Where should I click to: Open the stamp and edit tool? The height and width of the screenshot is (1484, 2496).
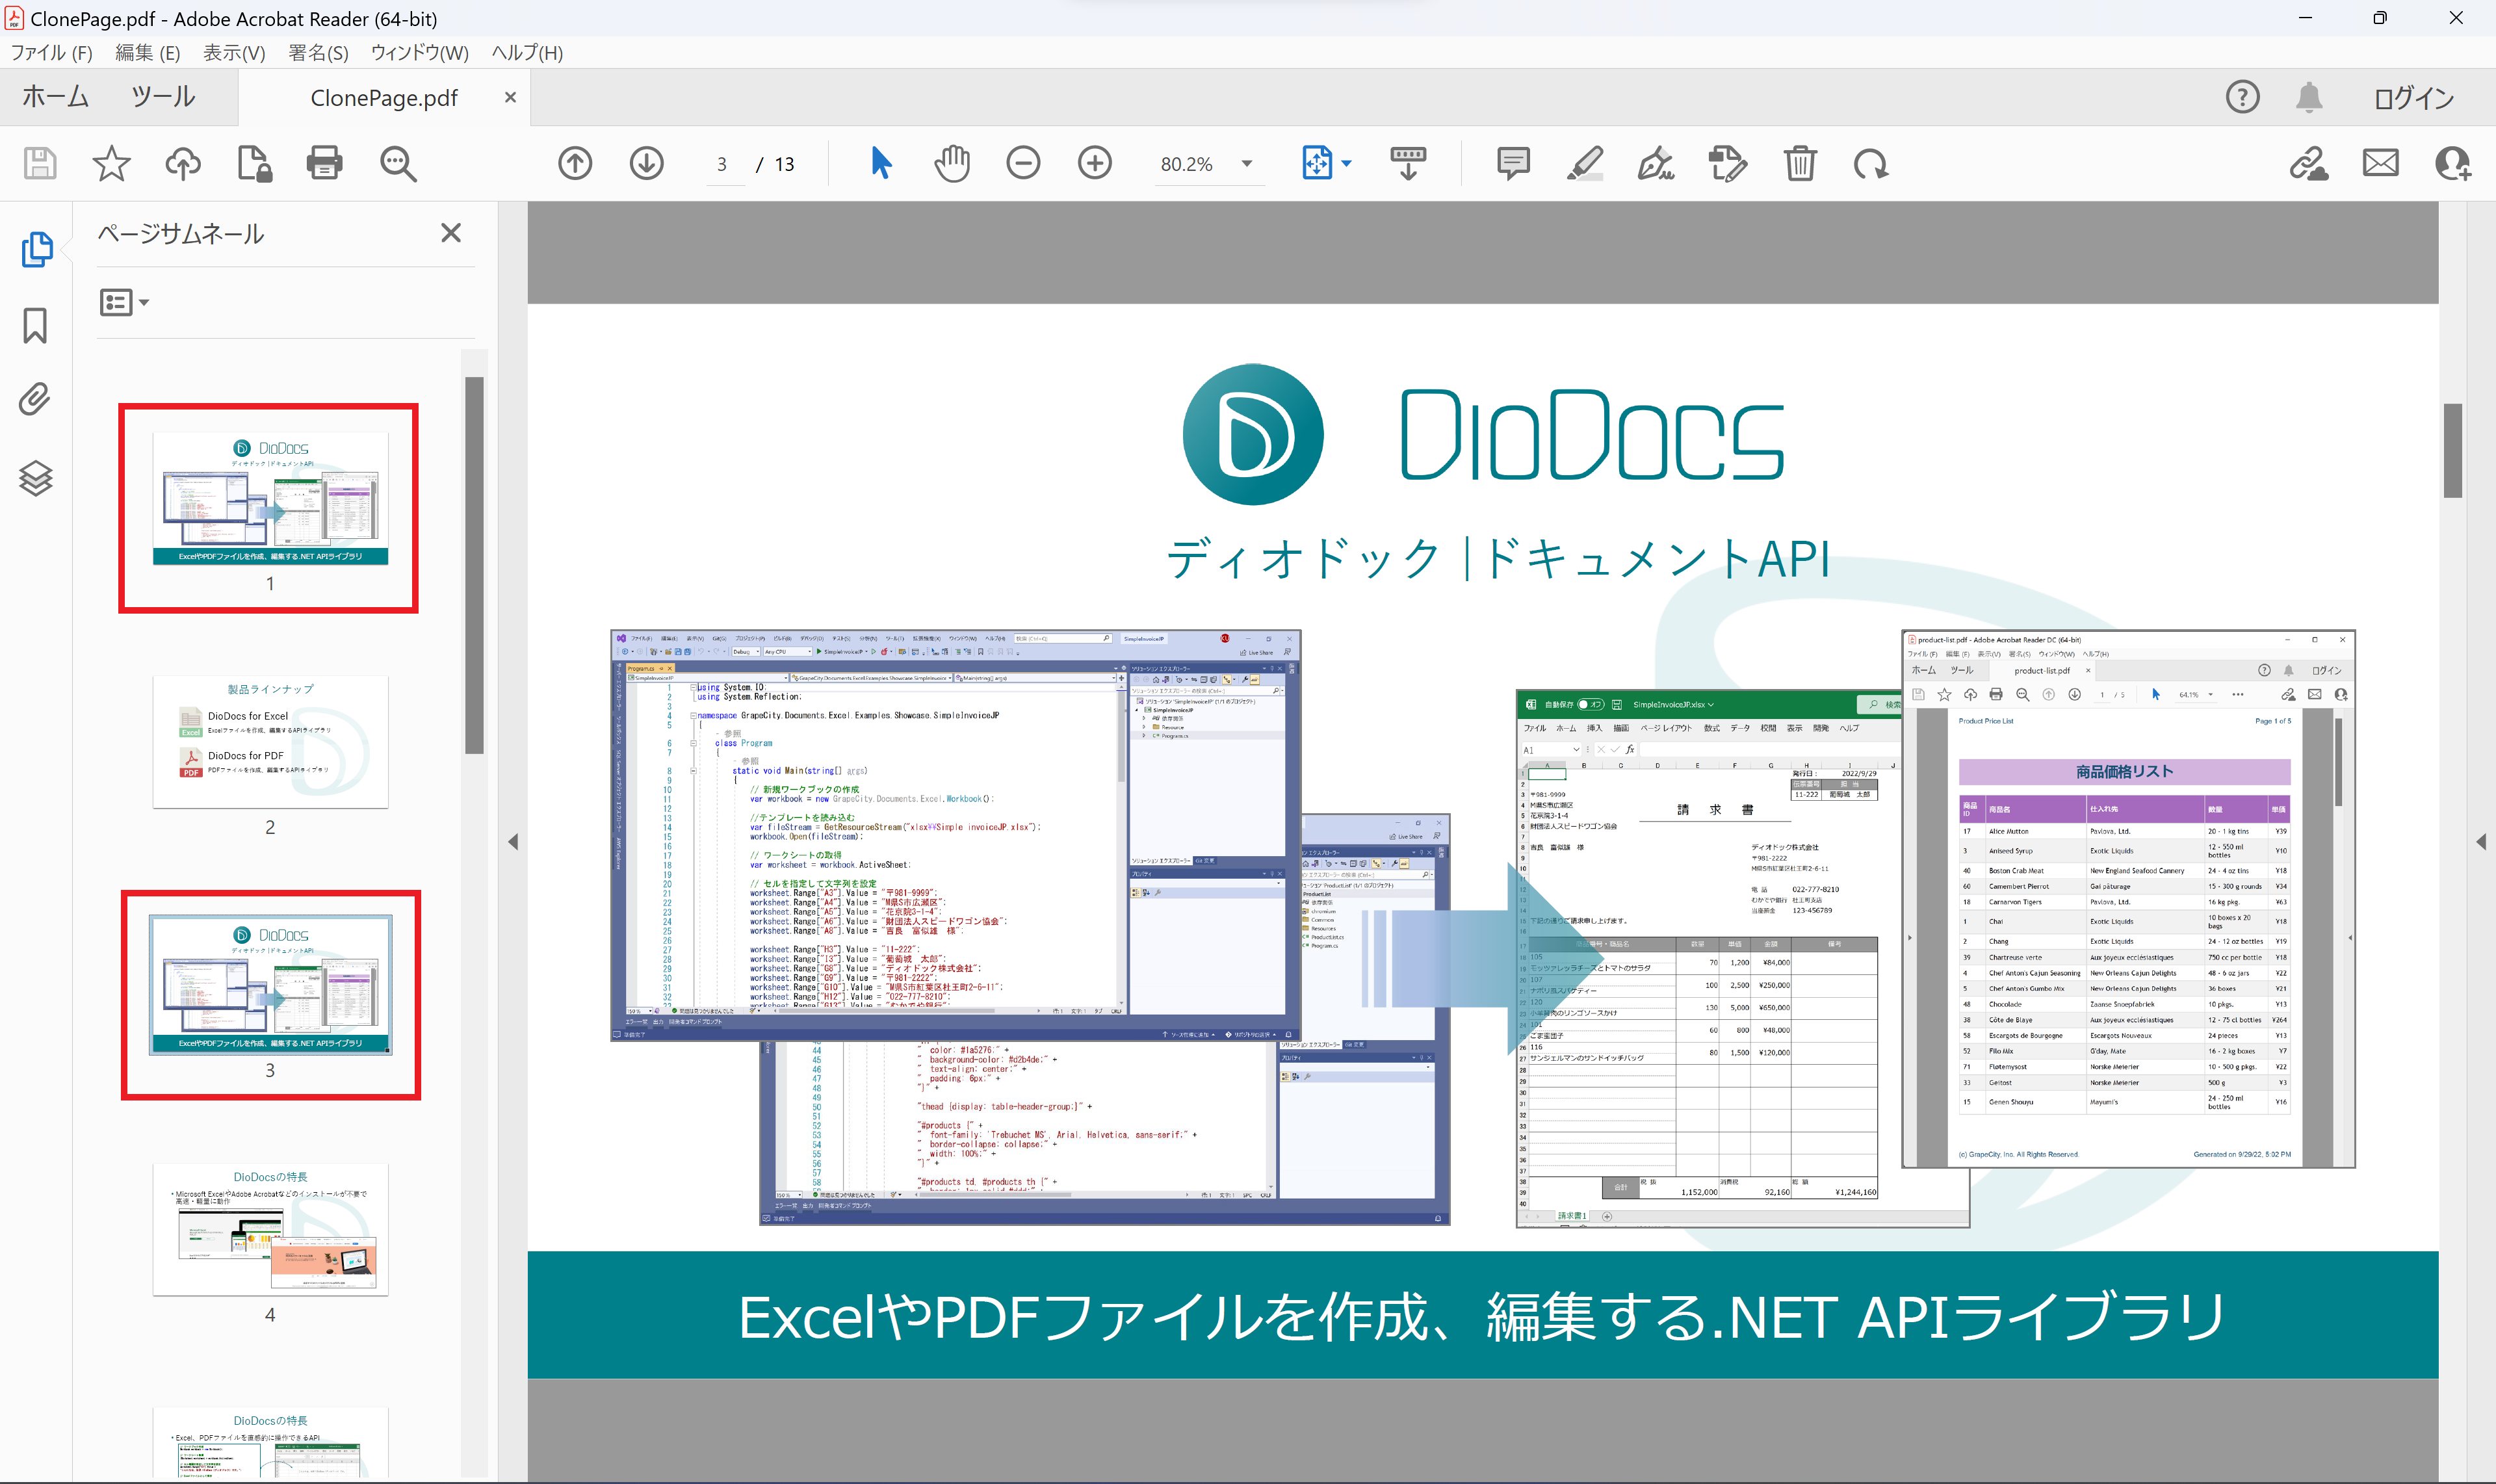(x=1728, y=163)
